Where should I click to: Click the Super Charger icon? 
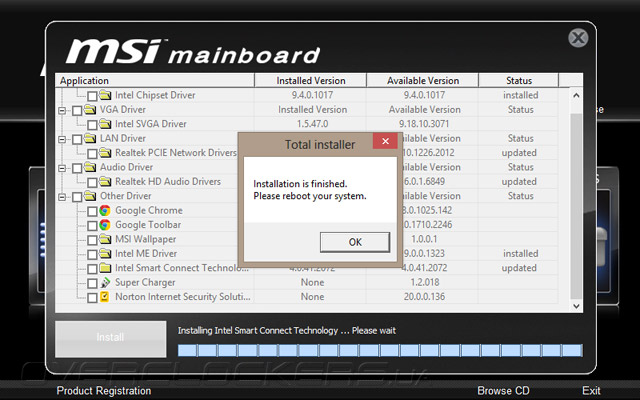105,282
